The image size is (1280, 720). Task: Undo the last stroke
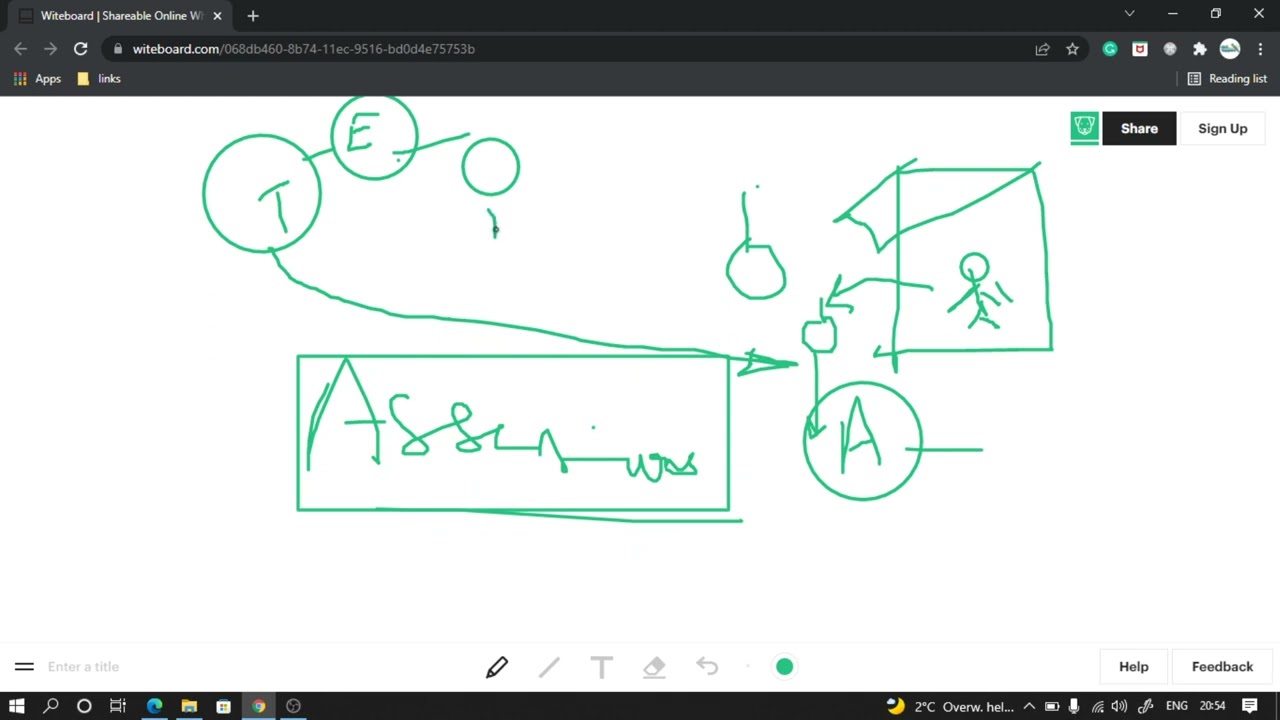pyautogui.click(x=707, y=667)
